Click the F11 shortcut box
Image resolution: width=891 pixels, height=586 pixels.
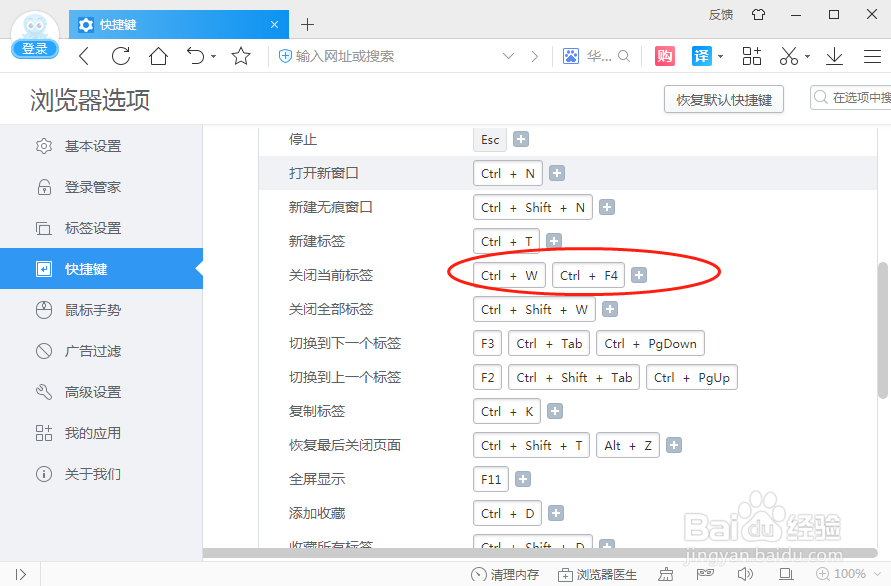(491, 479)
